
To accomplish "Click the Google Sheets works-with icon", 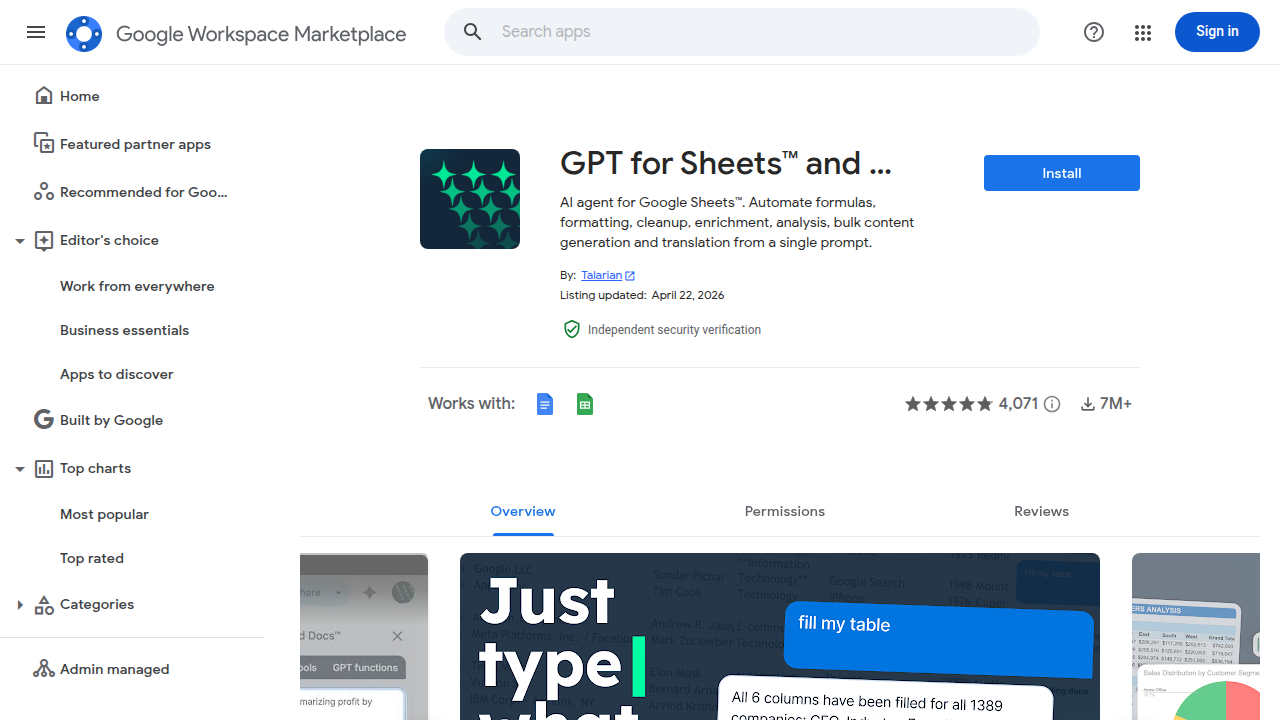I will (585, 404).
